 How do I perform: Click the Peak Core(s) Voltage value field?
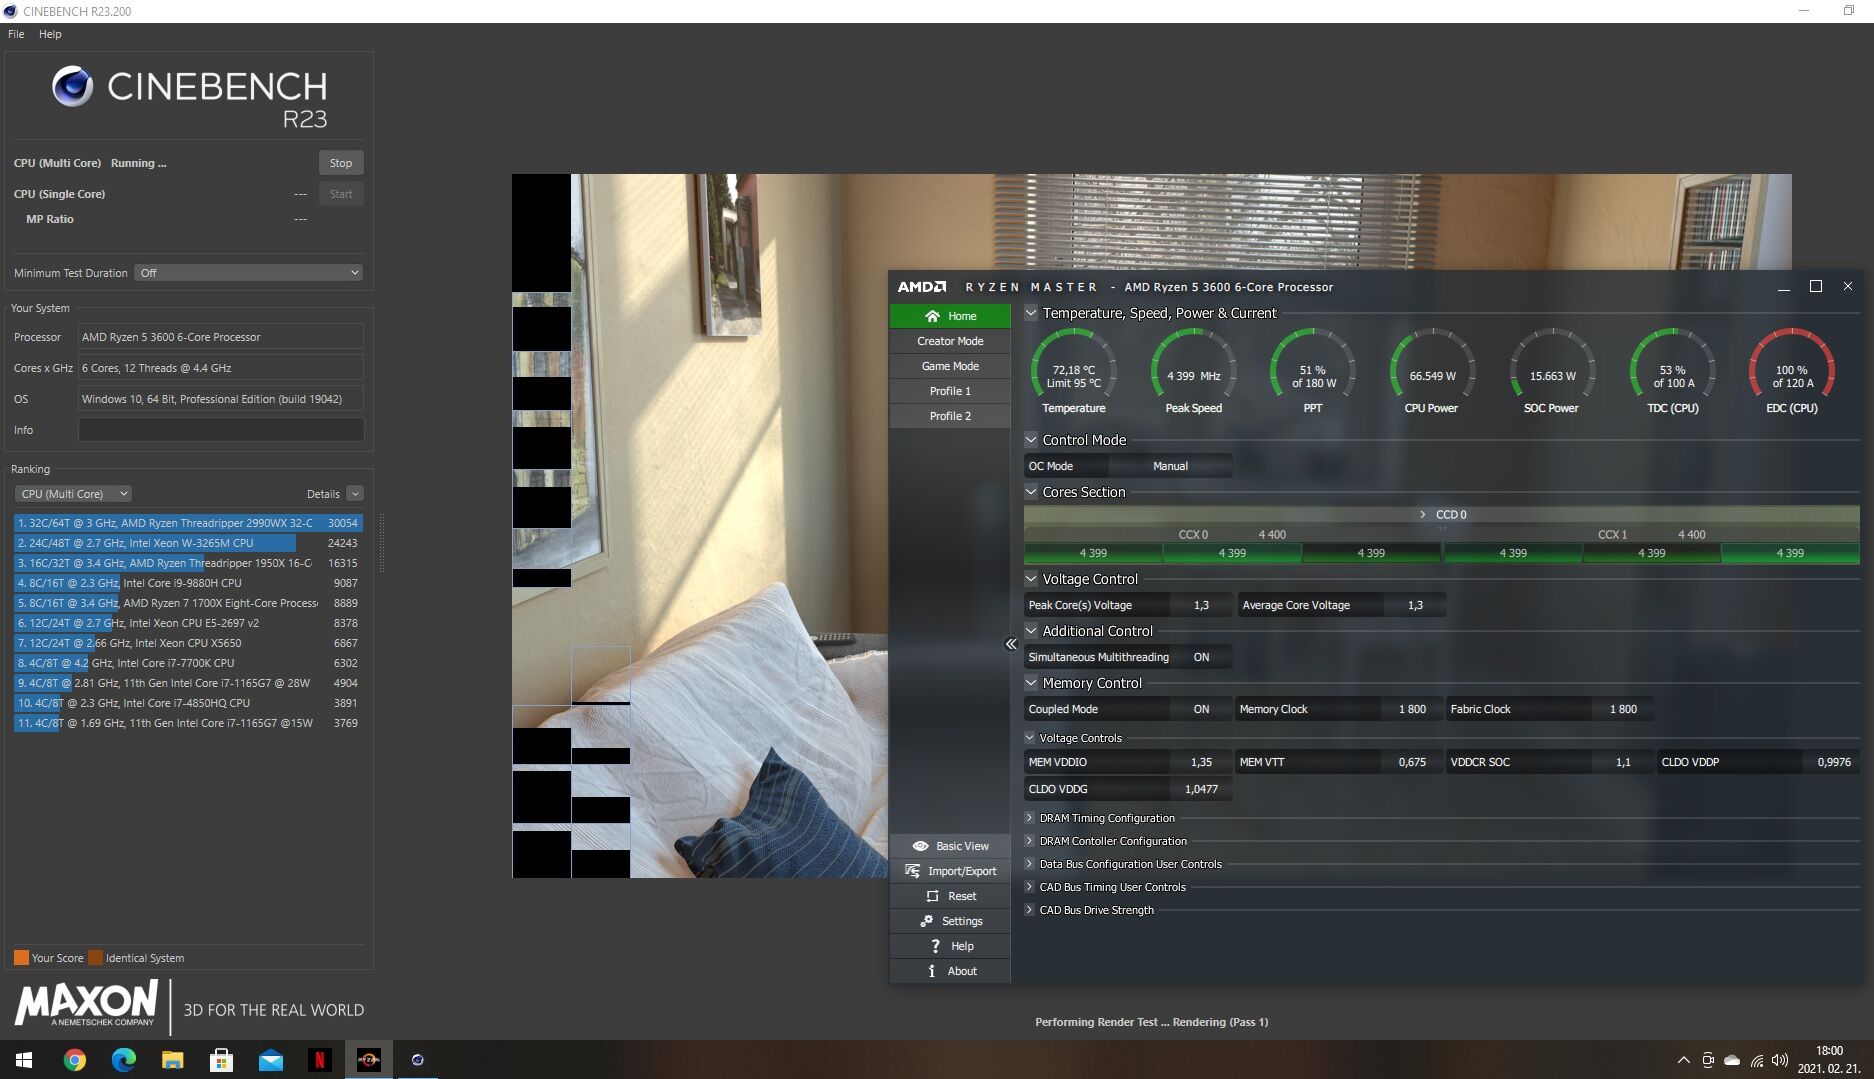click(x=1200, y=605)
